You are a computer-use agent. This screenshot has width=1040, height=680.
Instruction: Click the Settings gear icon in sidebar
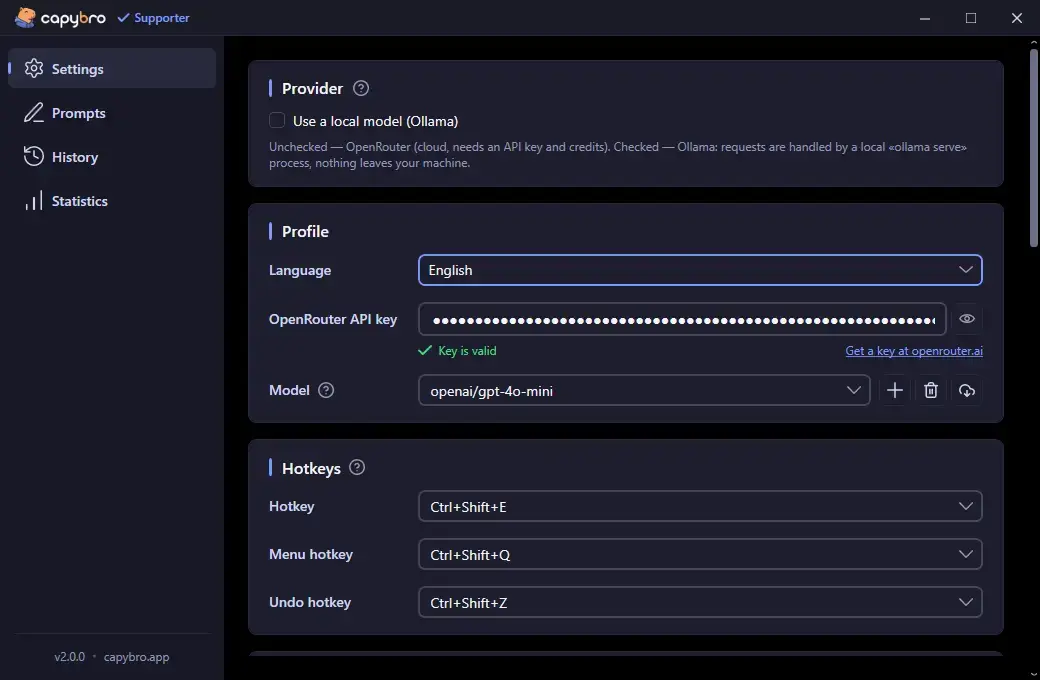(34, 68)
